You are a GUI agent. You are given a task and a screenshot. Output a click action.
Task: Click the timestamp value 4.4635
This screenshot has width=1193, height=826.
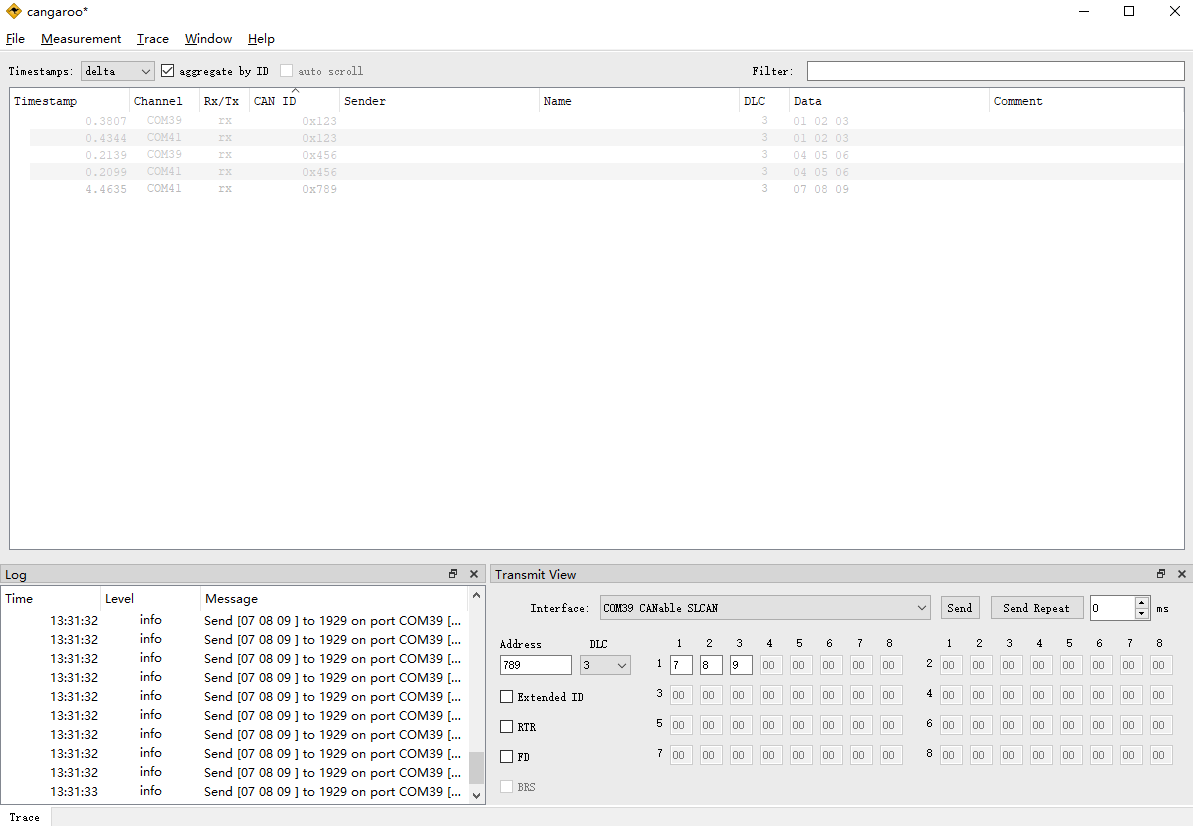pos(106,189)
